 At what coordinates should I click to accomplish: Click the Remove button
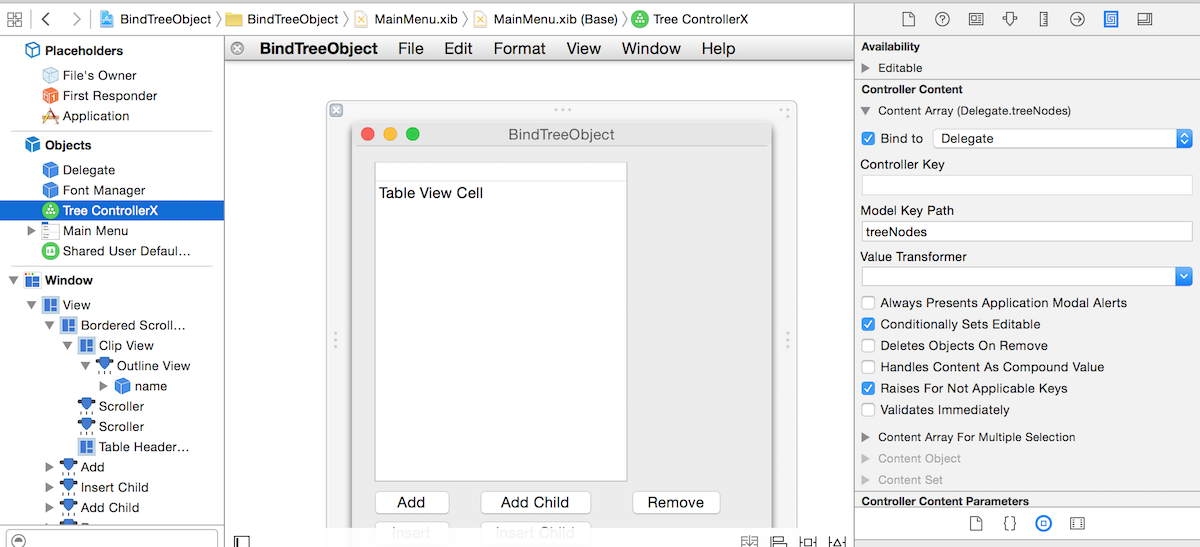coord(675,503)
